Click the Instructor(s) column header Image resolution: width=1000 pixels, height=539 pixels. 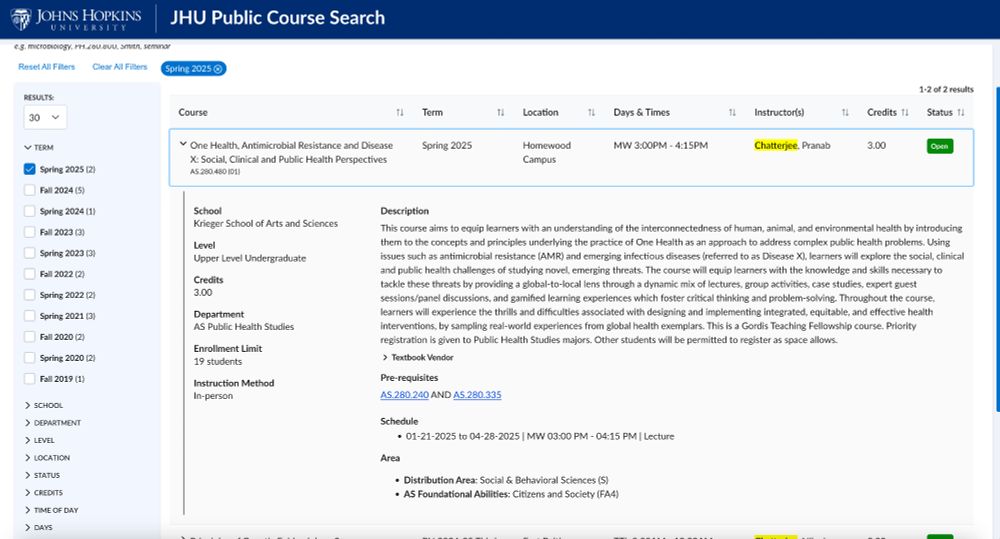(x=779, y=112)
